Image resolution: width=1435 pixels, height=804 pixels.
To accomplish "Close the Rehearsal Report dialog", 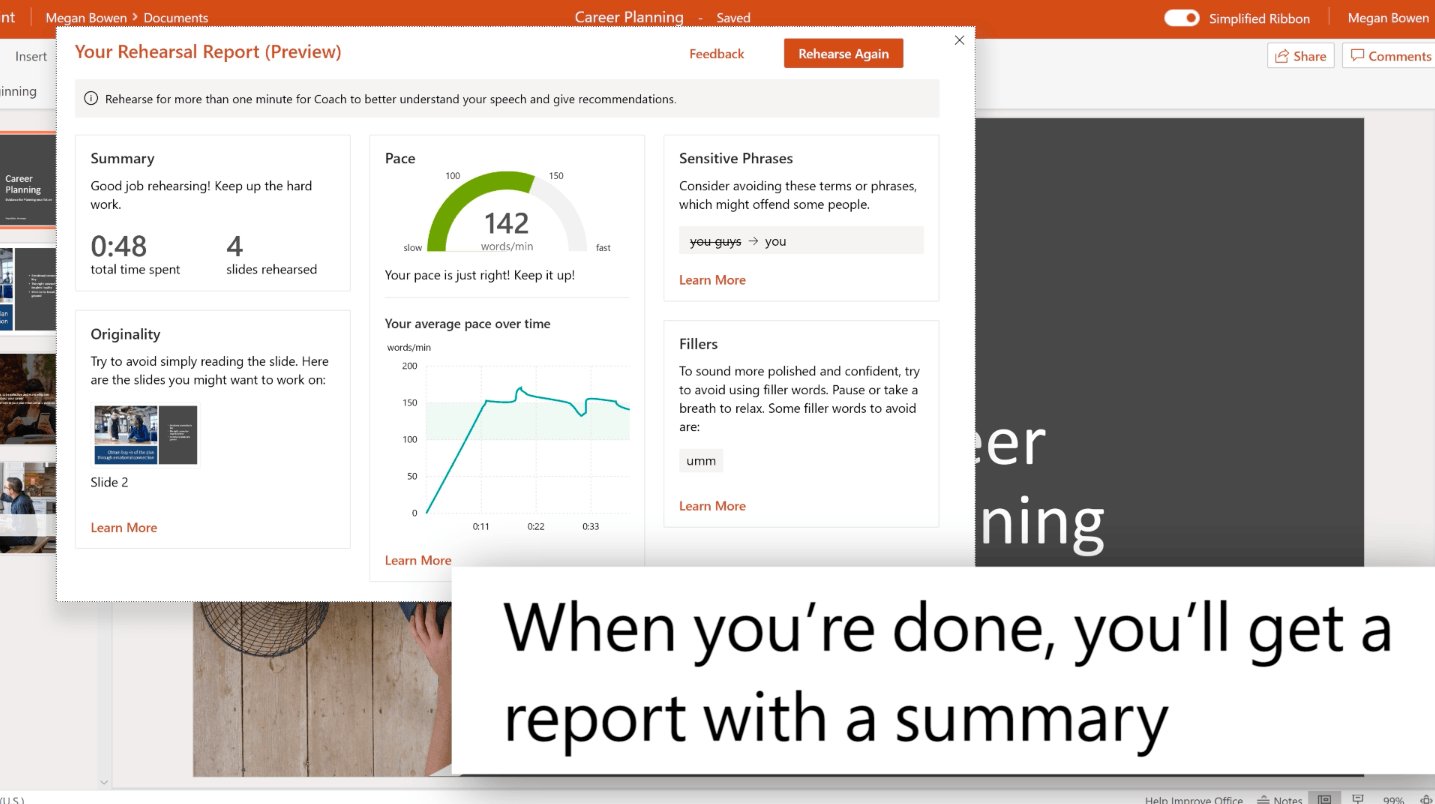I will 959,41.
